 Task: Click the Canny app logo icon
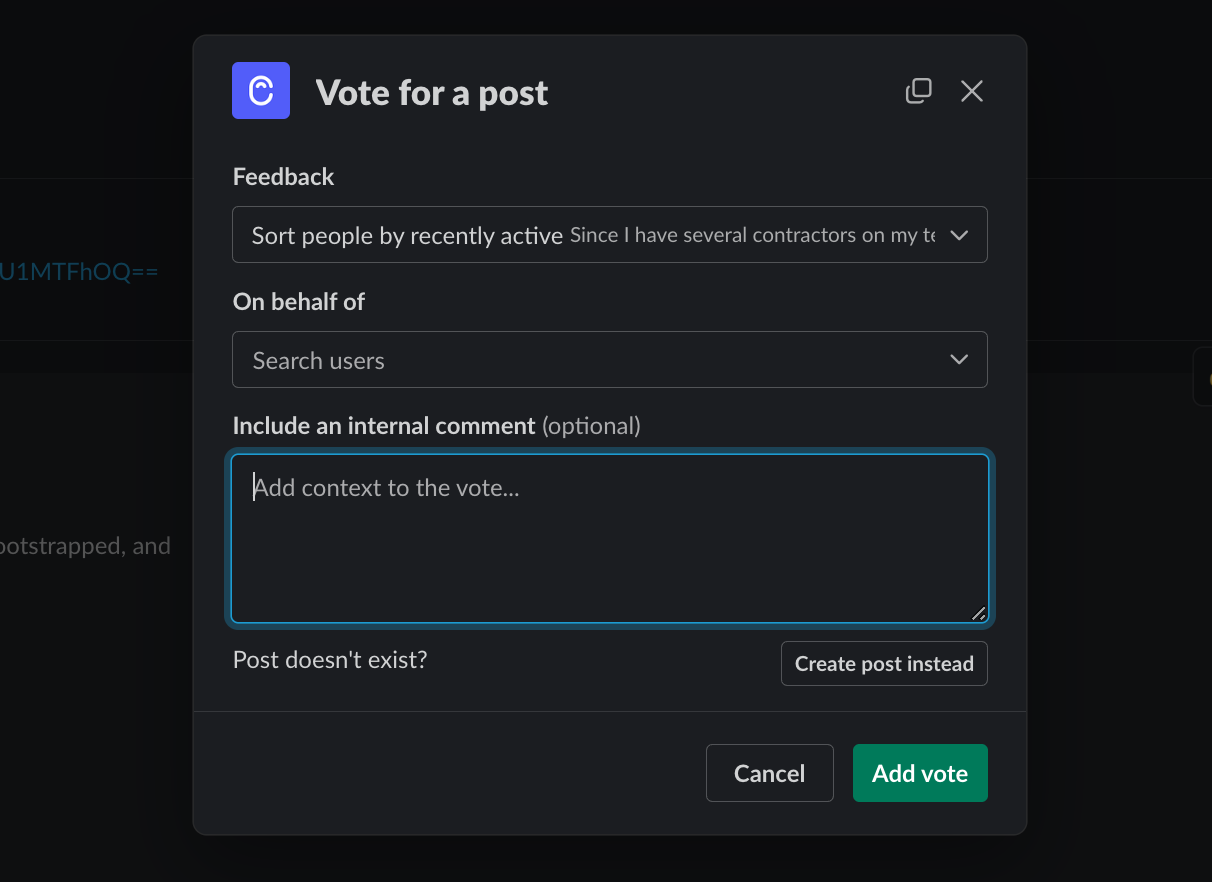click(x=261, y=91)
